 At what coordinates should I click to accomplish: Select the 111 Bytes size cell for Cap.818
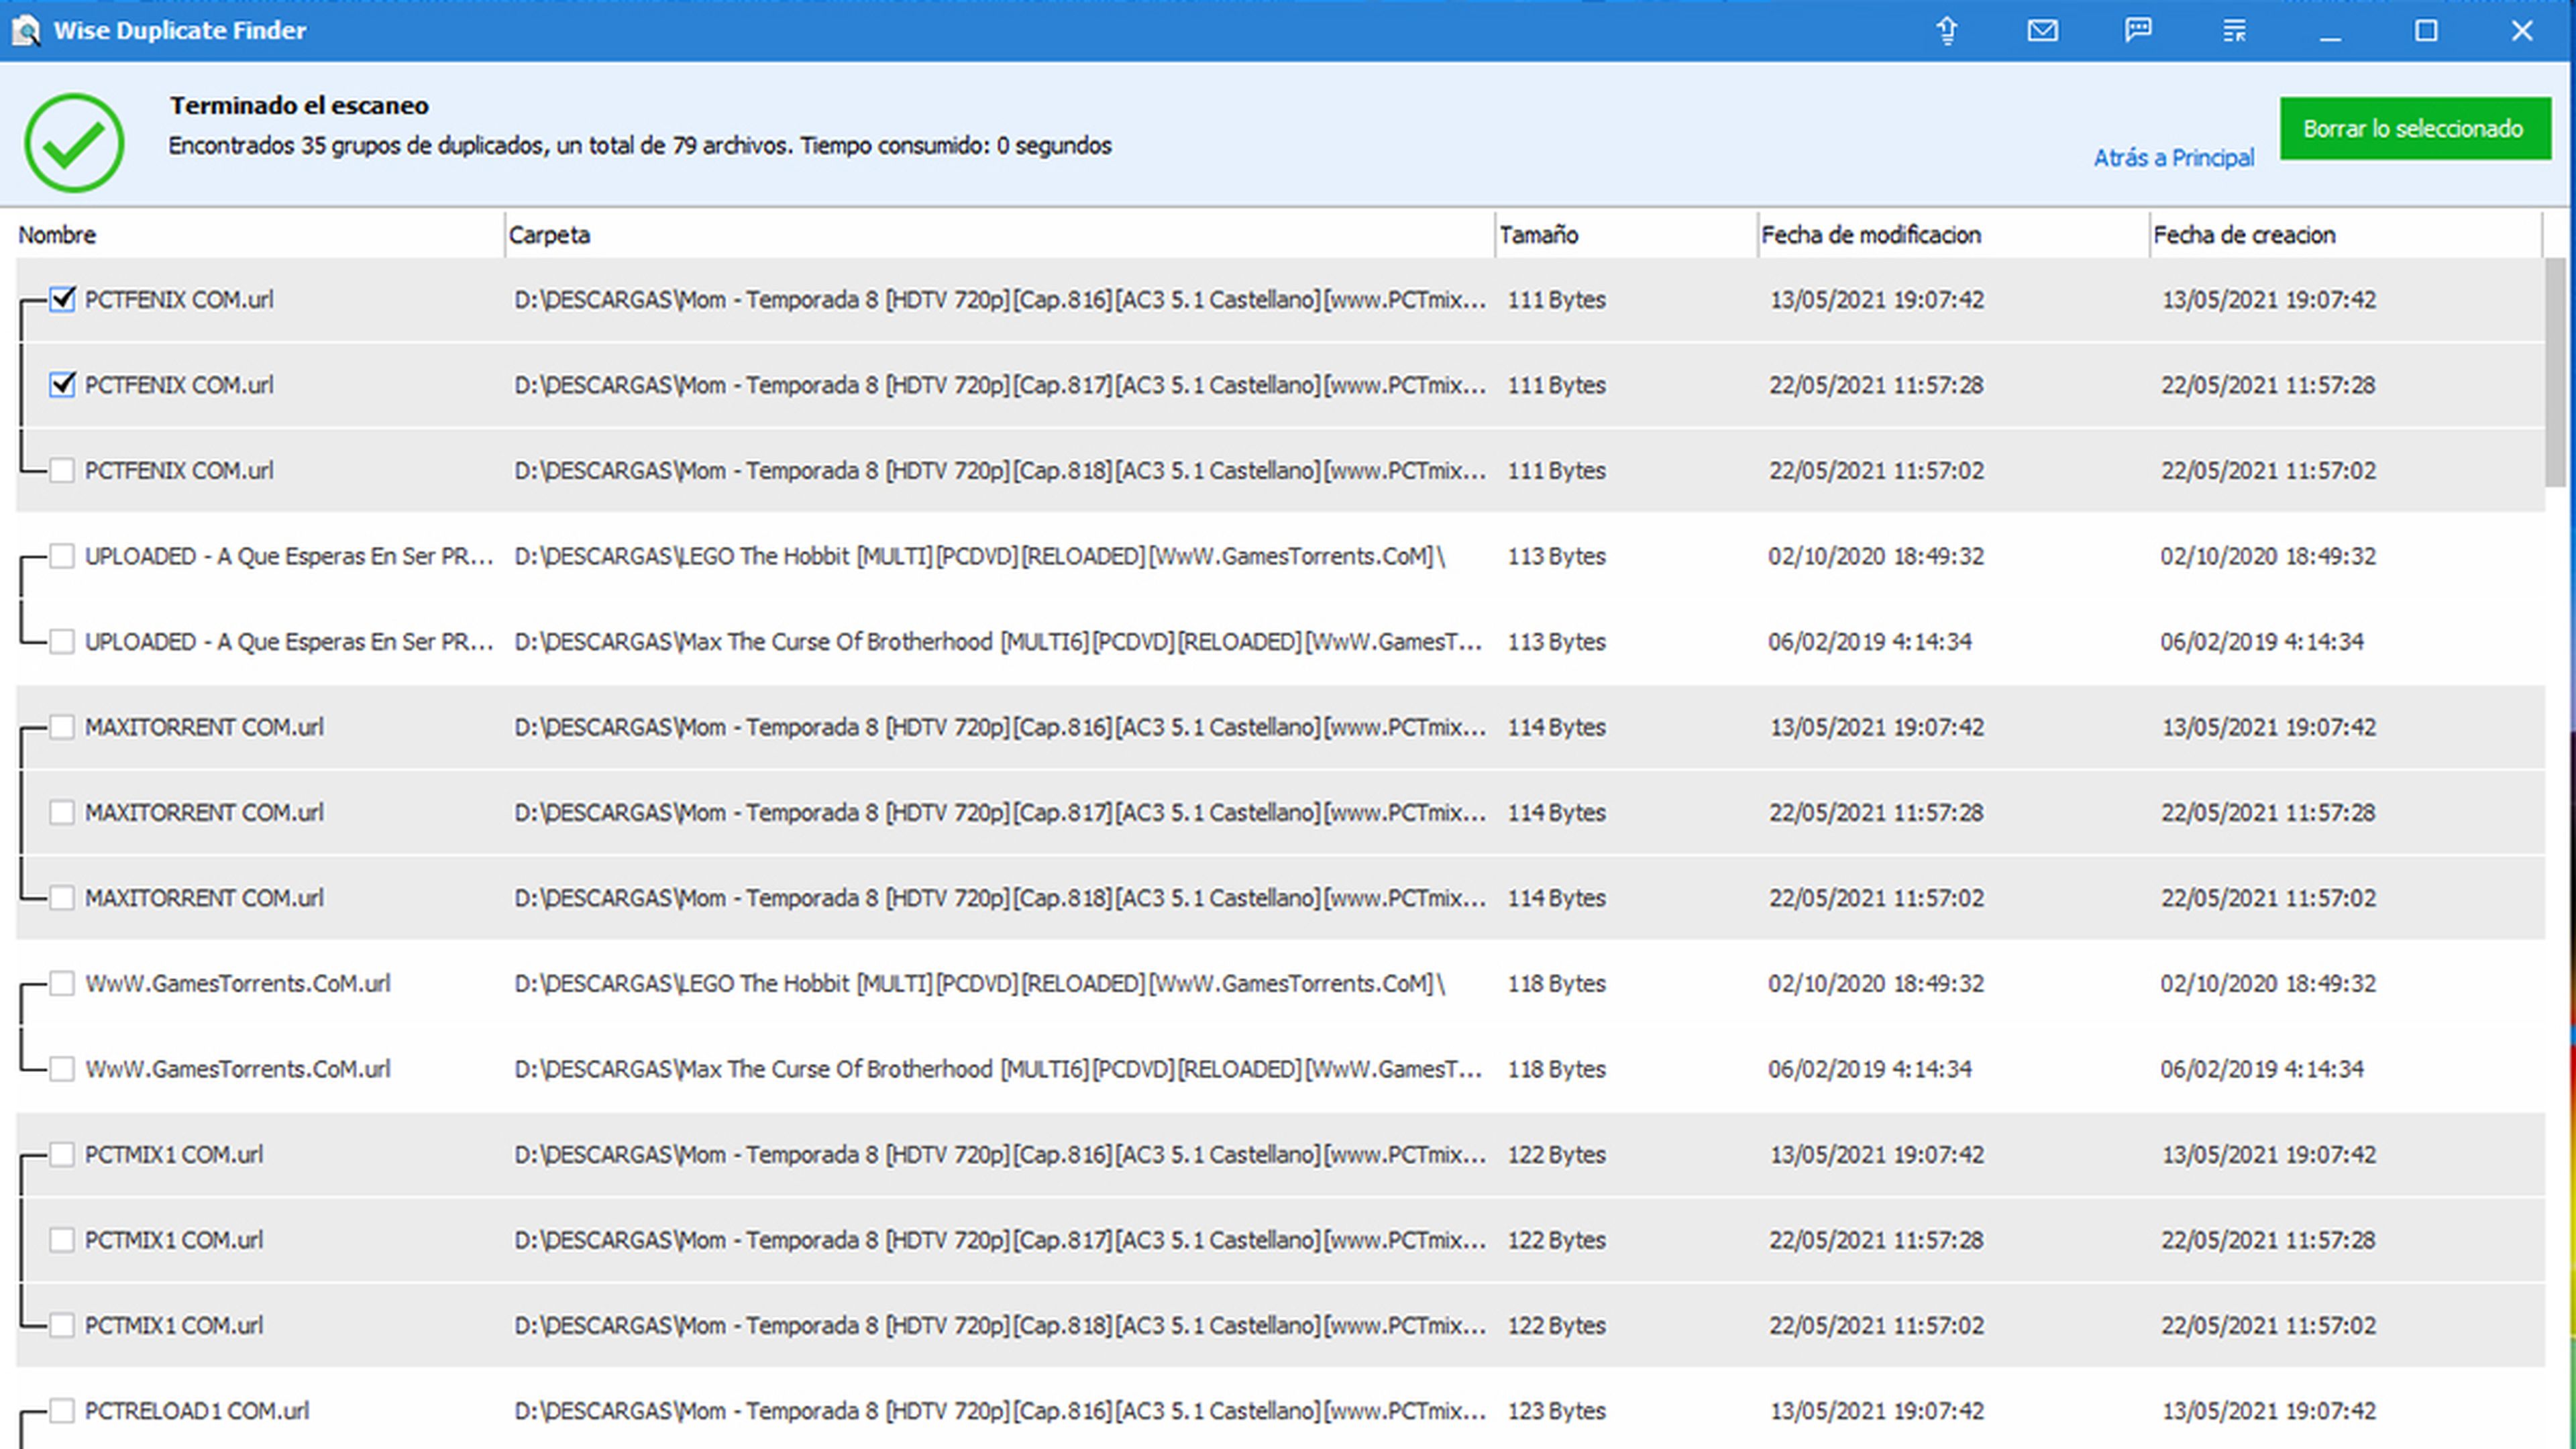pyautogui.click(x=1557, y=470)
